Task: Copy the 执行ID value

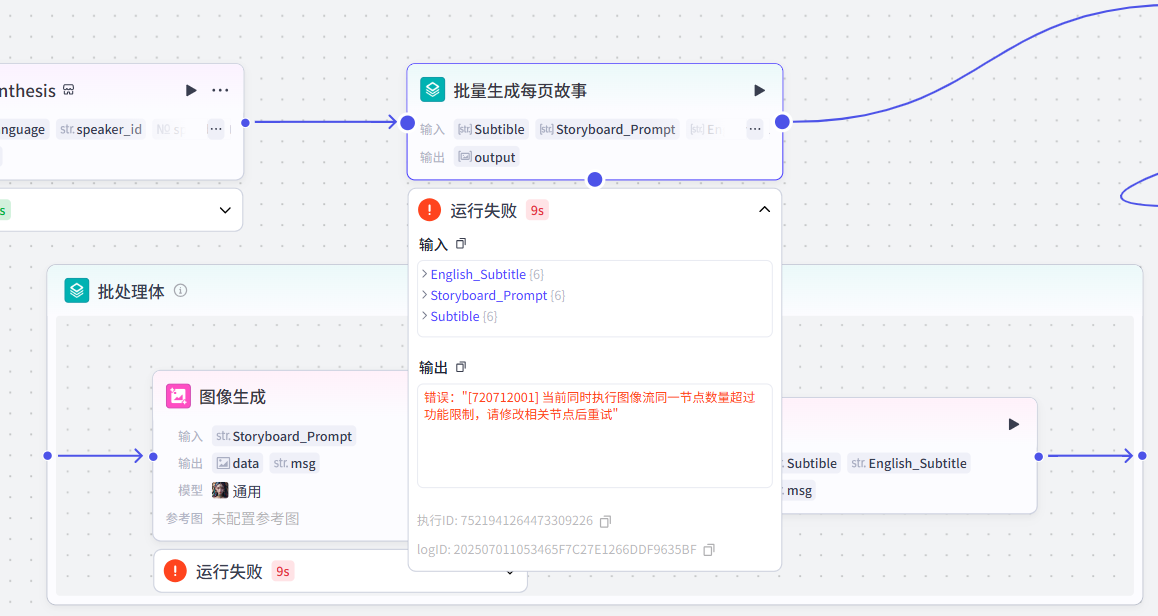Action: coord(605,521)
